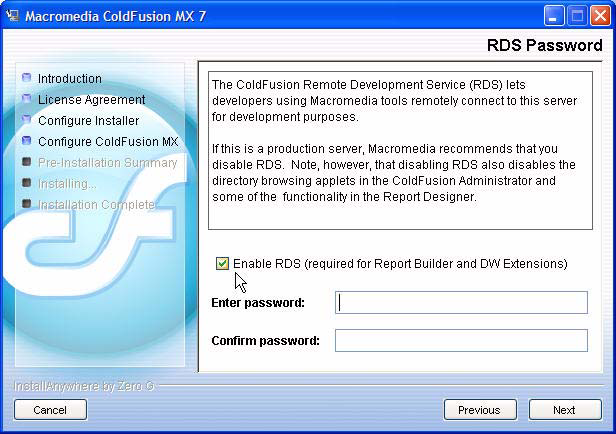Return to the Previous installer step
Screen dimensions: 616x434
pos(480,410)
